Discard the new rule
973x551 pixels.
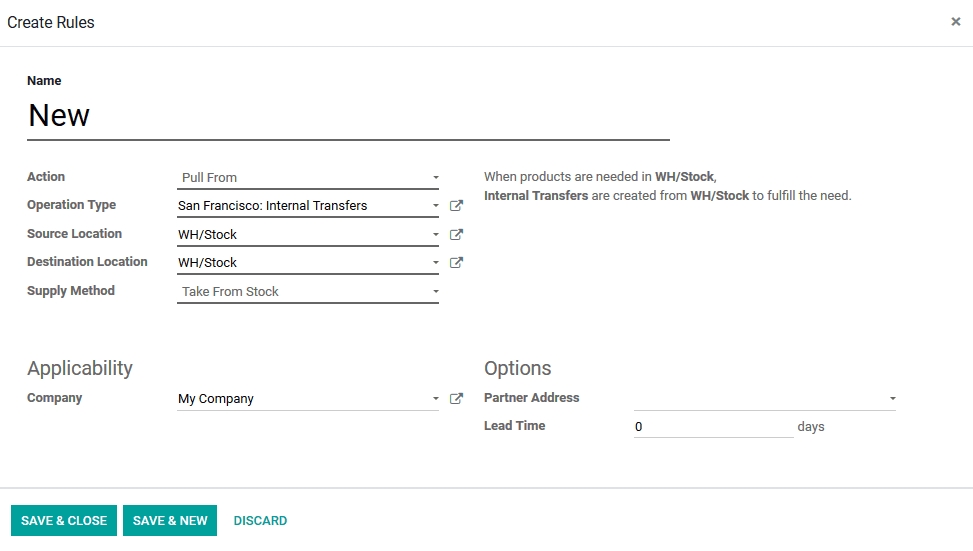click(x=260, y=521)
